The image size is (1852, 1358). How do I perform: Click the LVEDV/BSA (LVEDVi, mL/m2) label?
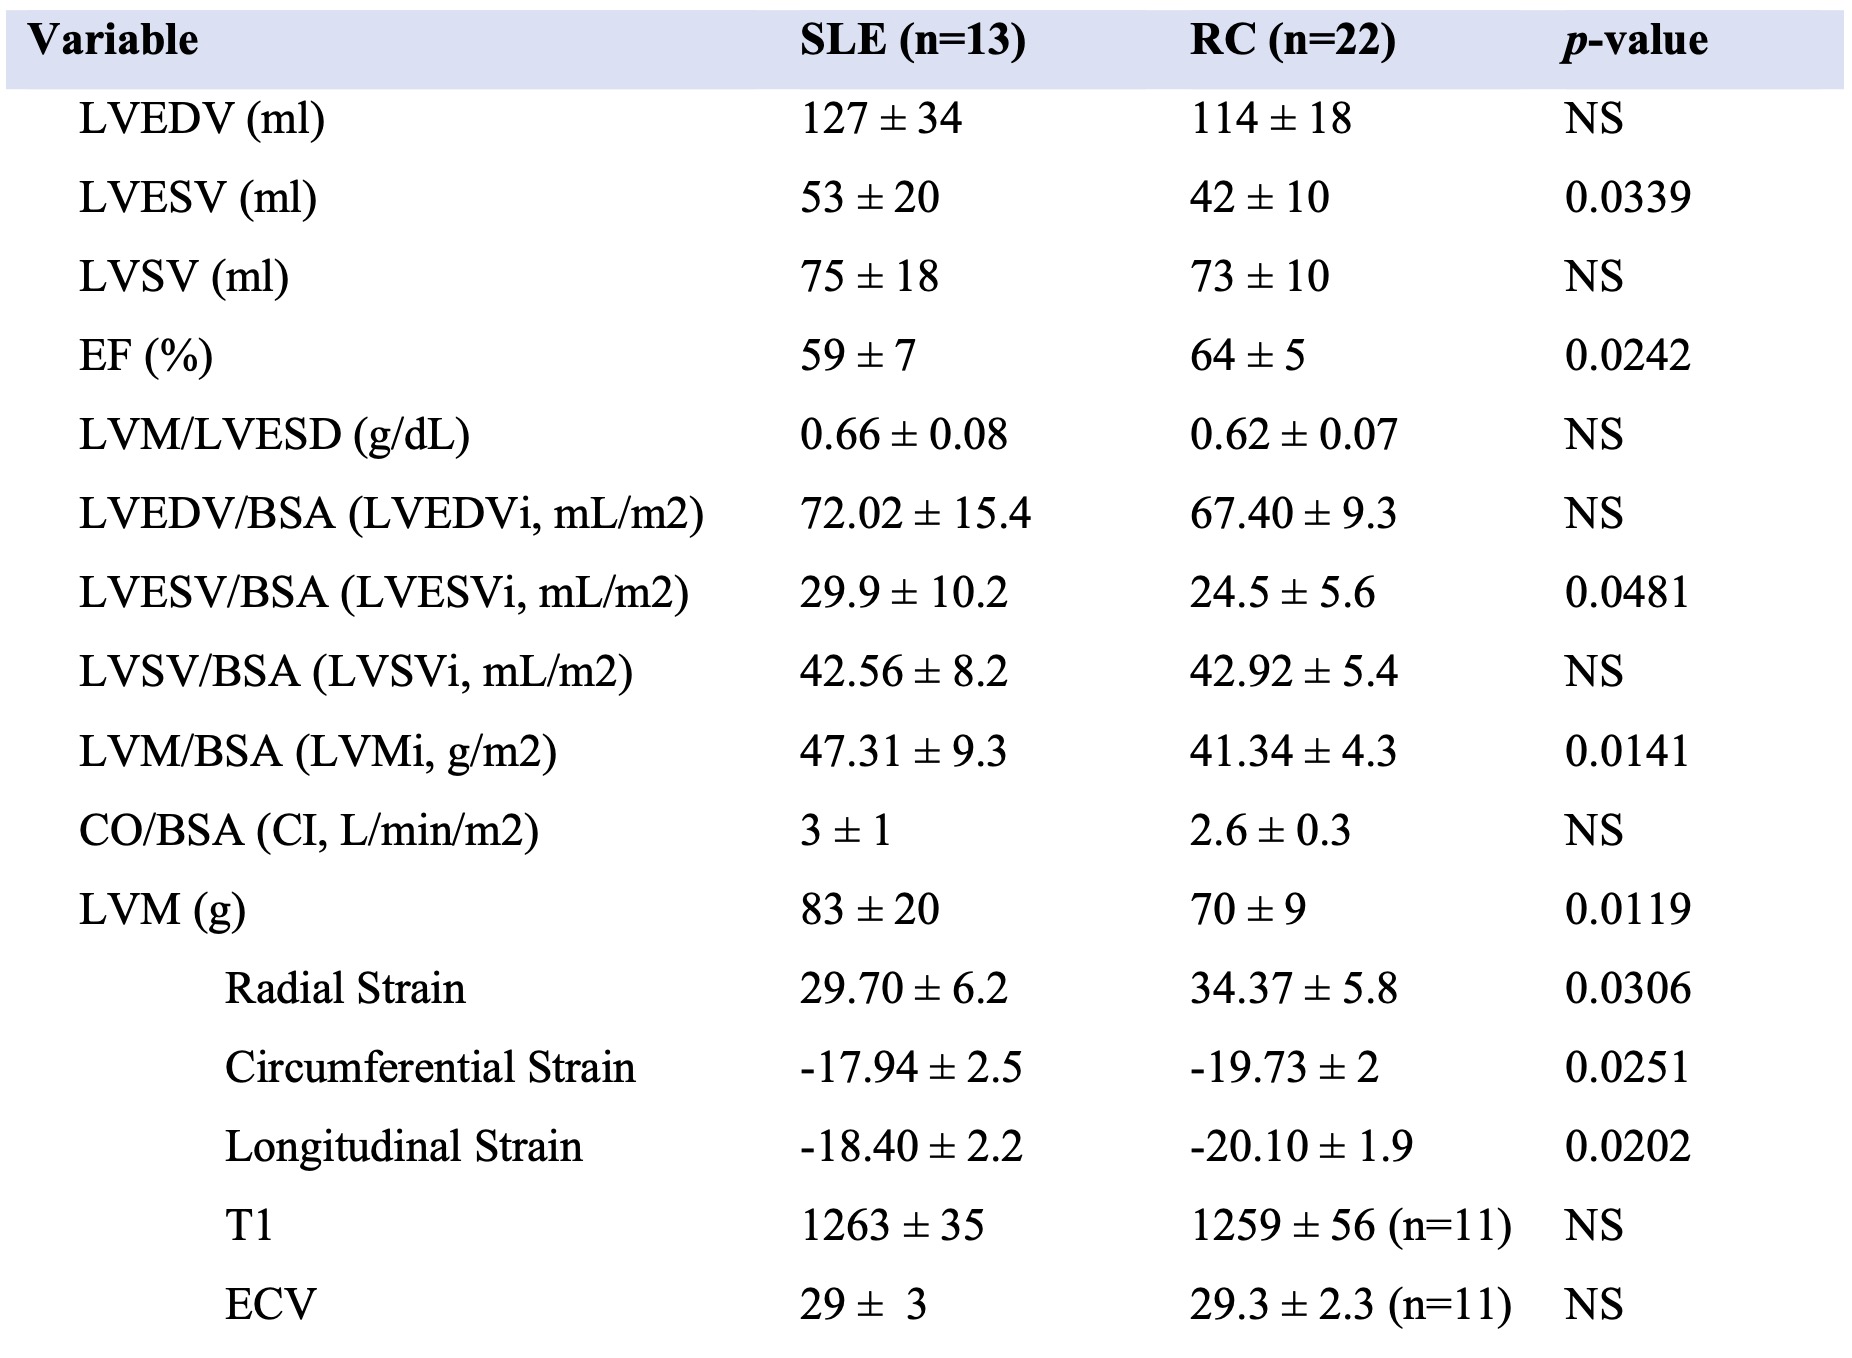click(391, 514)
